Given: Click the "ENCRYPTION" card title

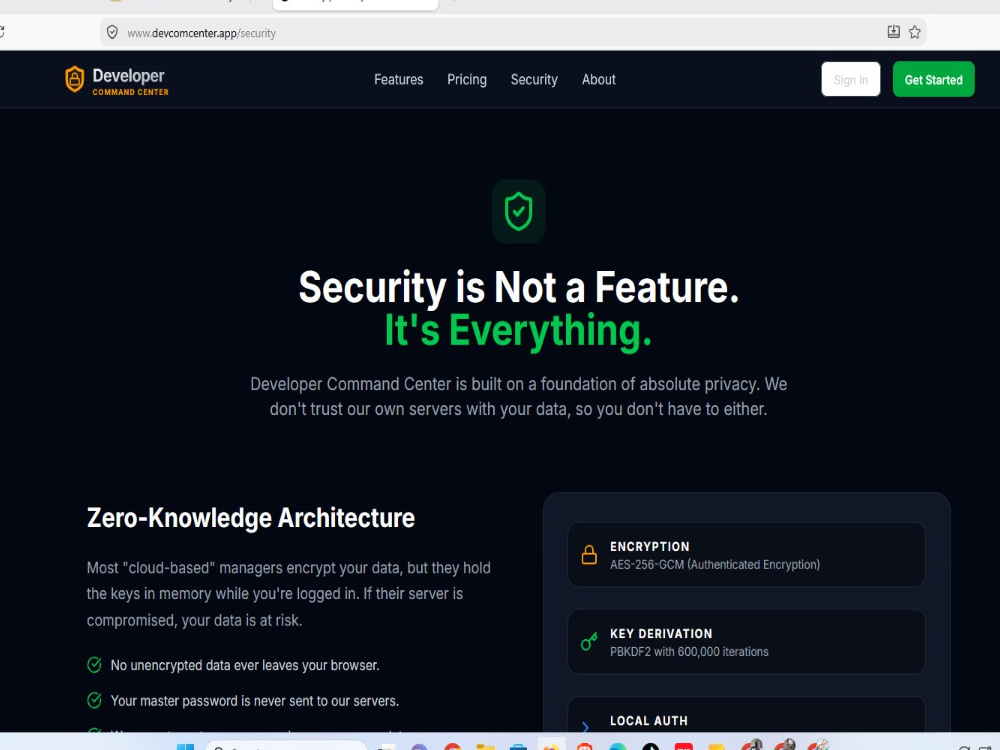Looking at the screenshot, I should 649,547.
